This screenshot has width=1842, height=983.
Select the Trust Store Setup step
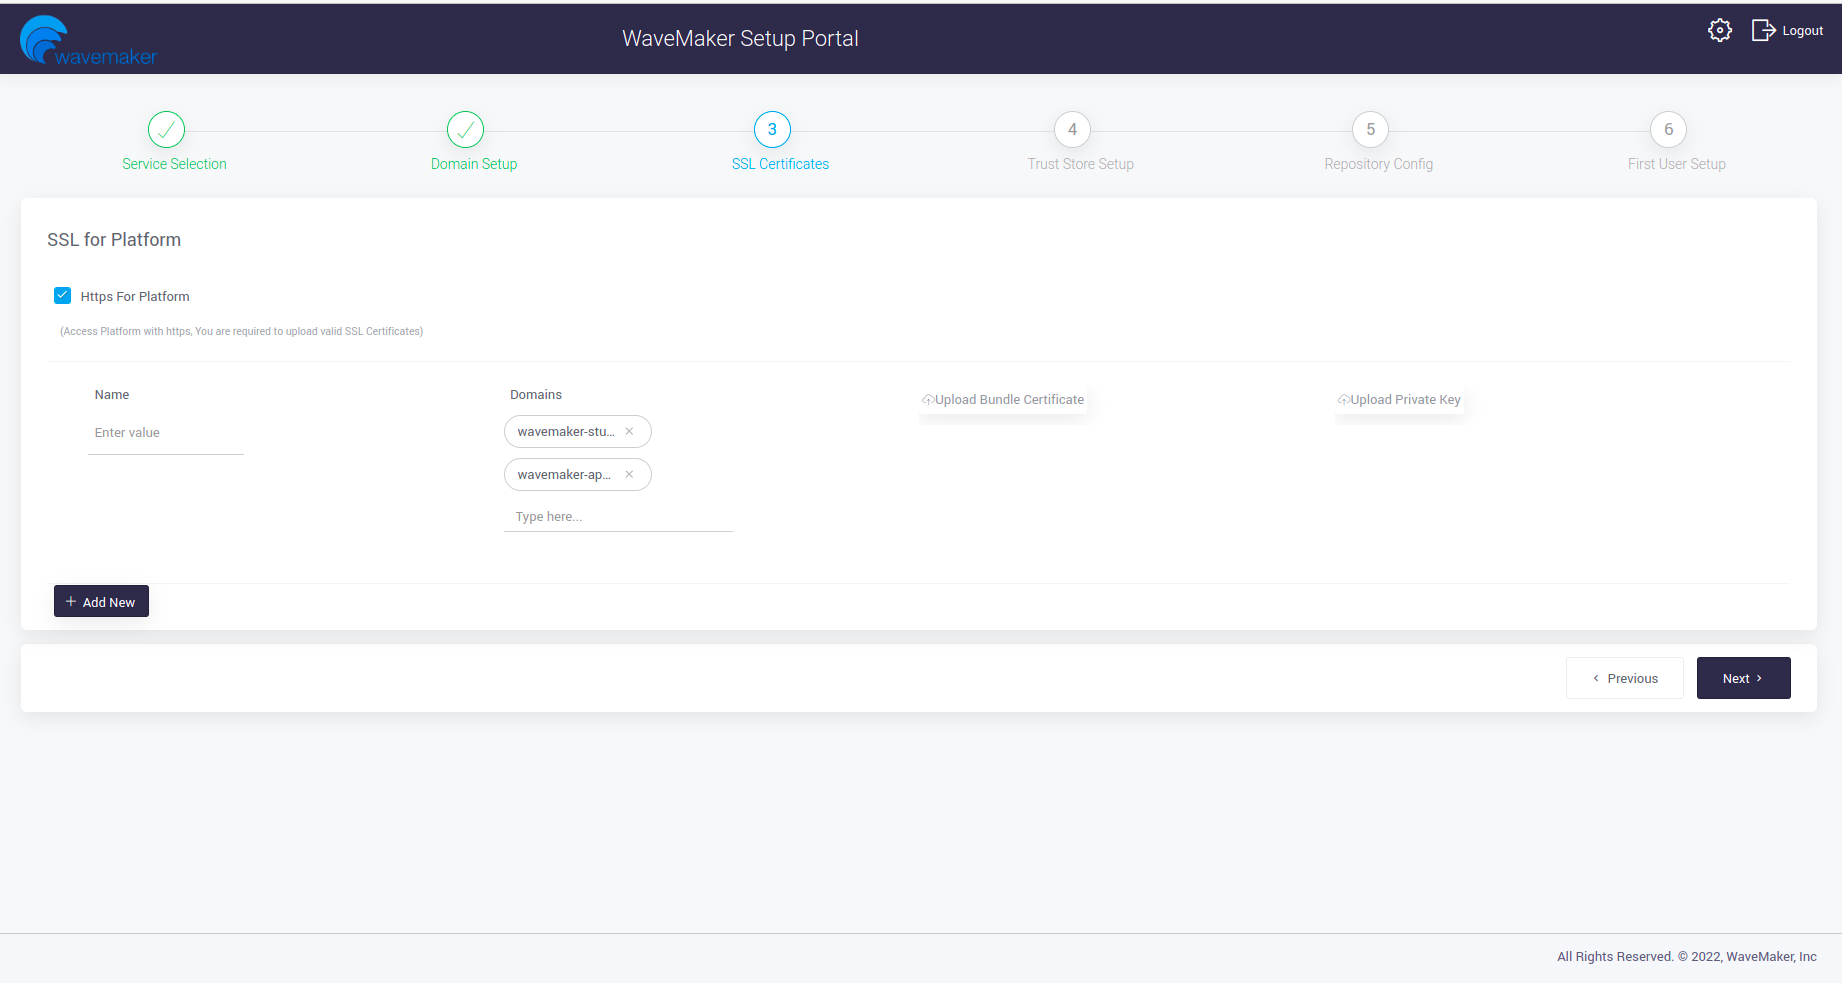[x=1071, y=129]
